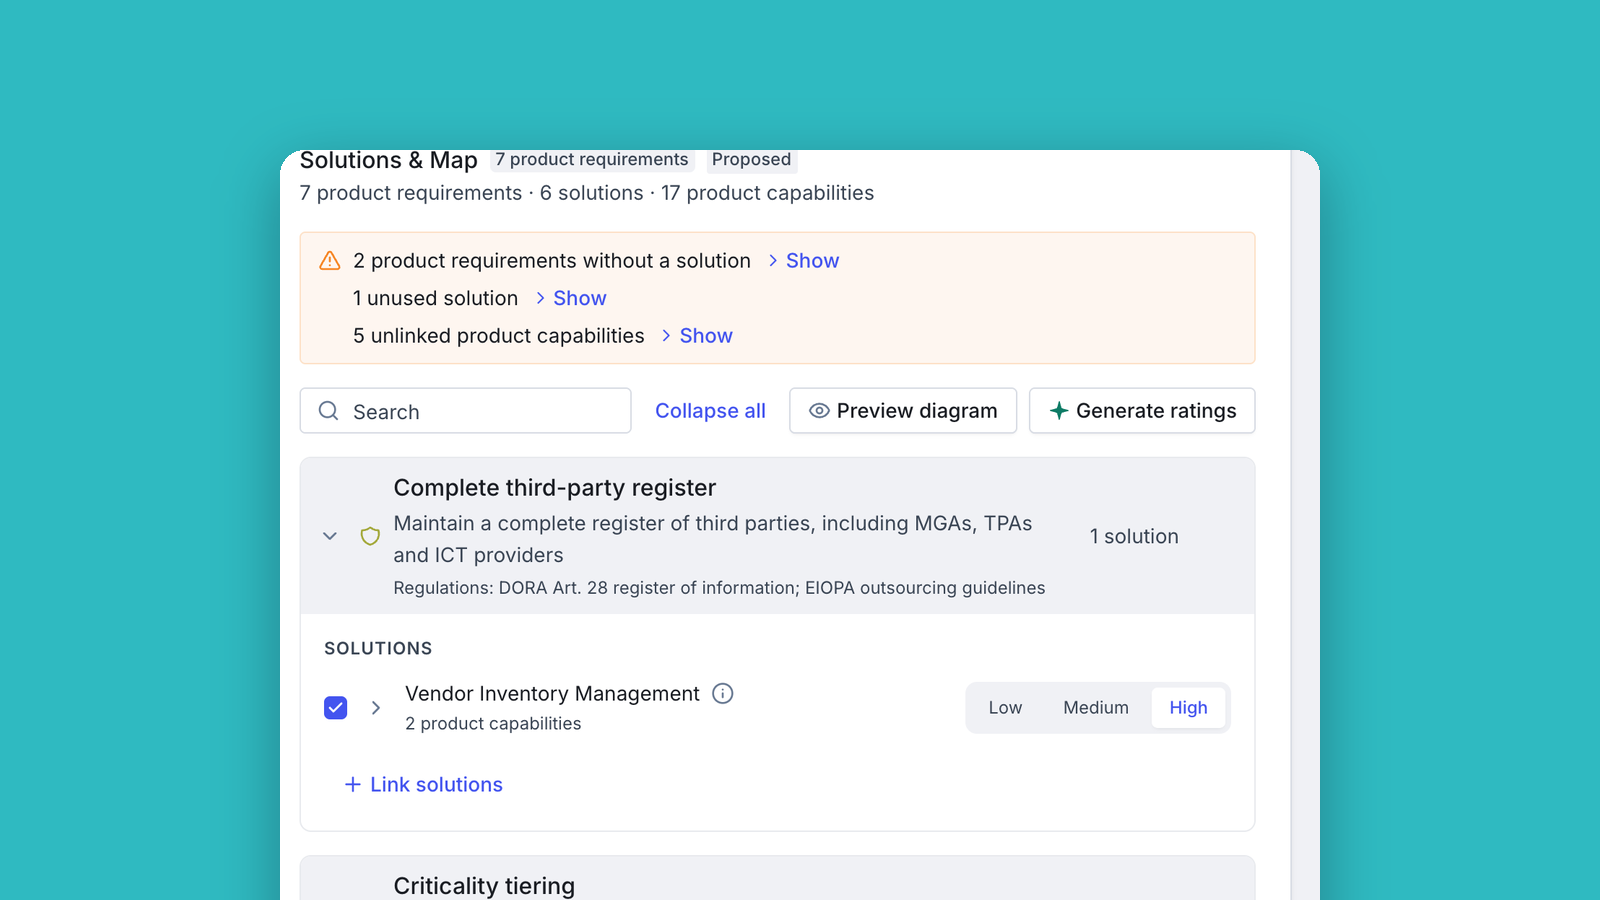Click the Vendor Inventory Management name
1600x900 pixels.
552,694
